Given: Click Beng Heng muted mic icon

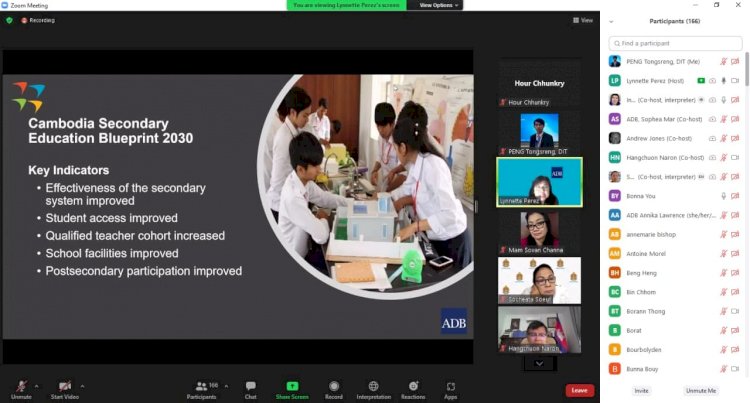Looking at the screenshot, I should pyautogui.click(x=724, y=273).
